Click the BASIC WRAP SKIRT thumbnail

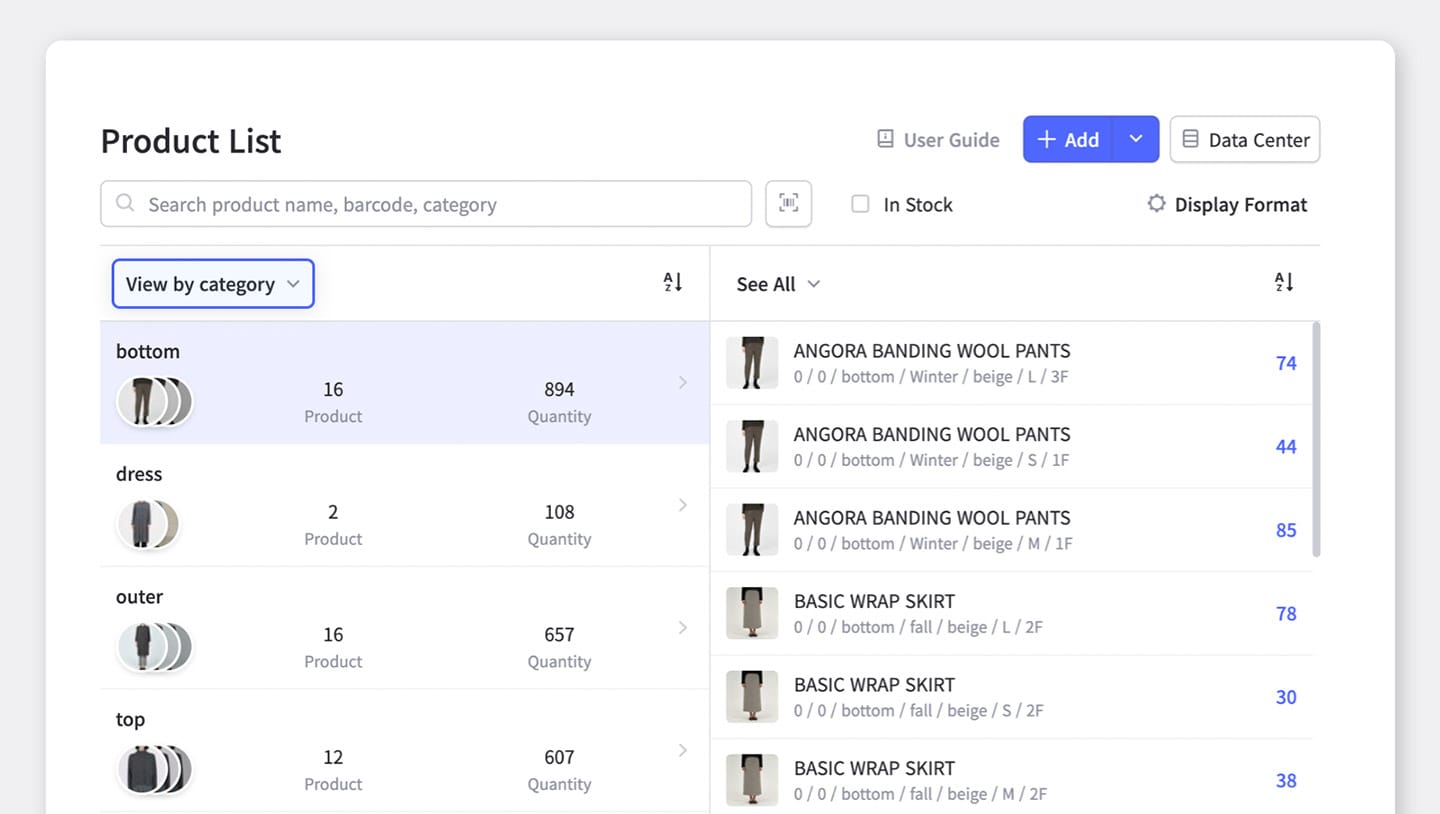click(x=752, y=613)
